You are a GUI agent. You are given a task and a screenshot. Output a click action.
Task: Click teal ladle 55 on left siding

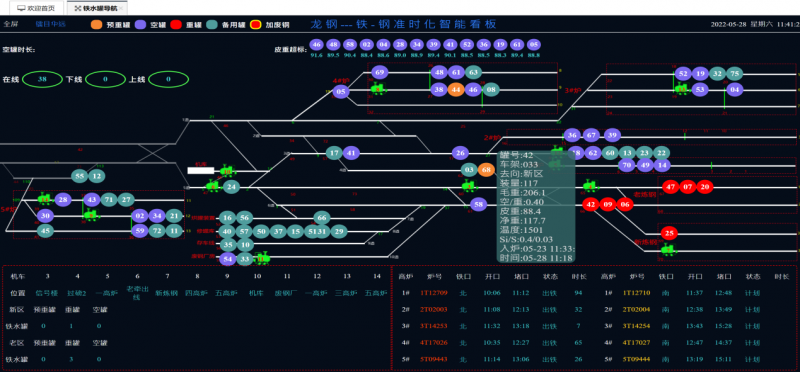click(x=80, y=177)
